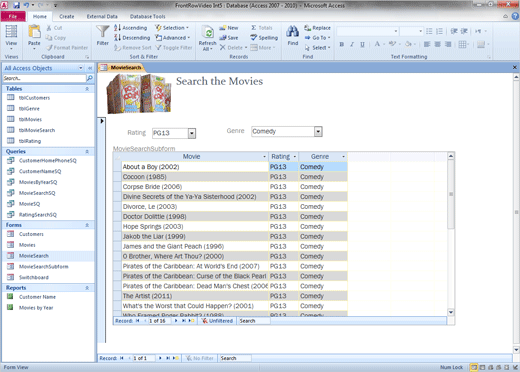Viewport: 520px width, 372px height.
Task: Open the Genre column header dropdown
Action: [x=343, y=157]
